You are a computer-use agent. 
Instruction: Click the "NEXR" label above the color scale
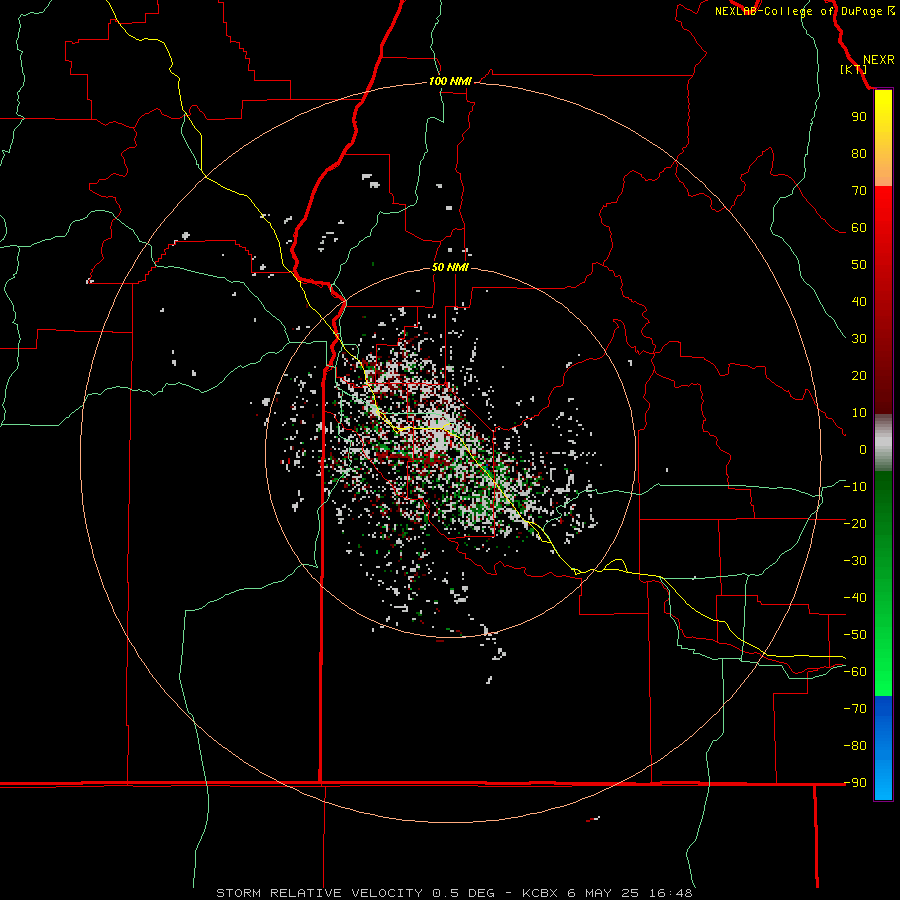[878, 60]
